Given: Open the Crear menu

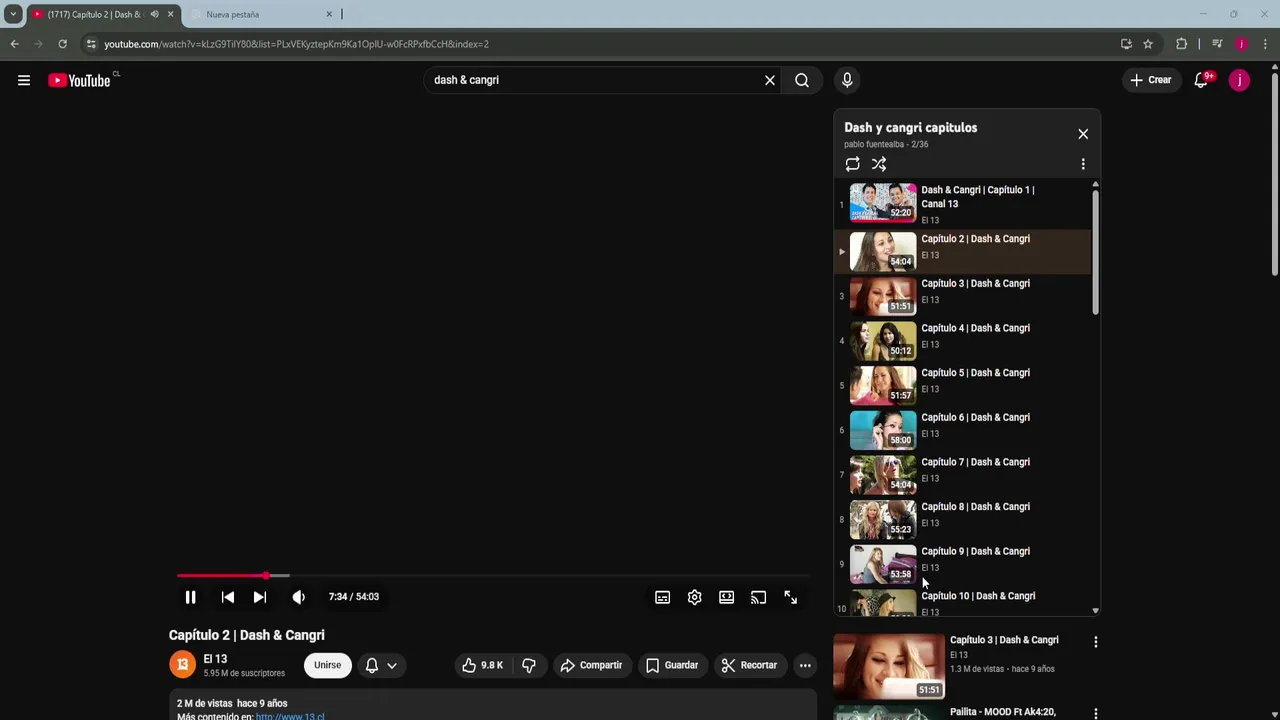Looking at the screenshot, I should (1150, 80).
